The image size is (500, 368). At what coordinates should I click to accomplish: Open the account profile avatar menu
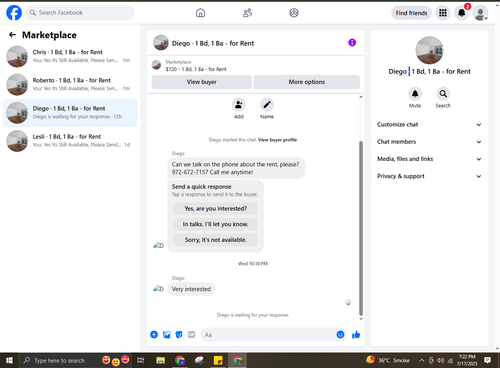point(480,13)
